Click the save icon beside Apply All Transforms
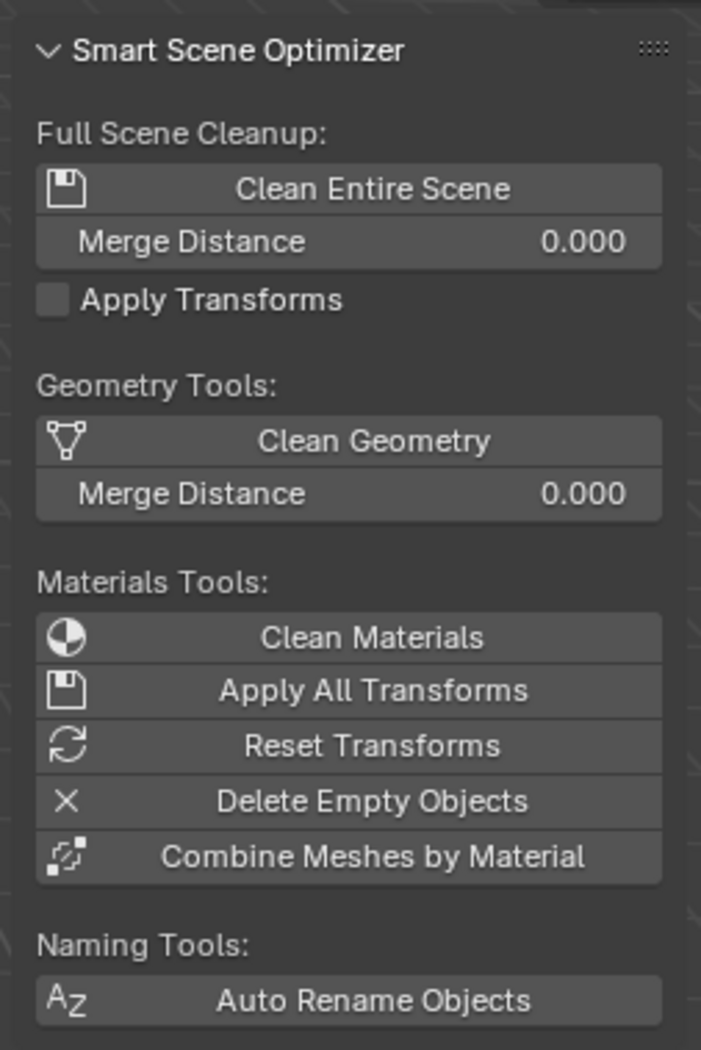Screen dimensions: 701x1050 pos(67,691)
